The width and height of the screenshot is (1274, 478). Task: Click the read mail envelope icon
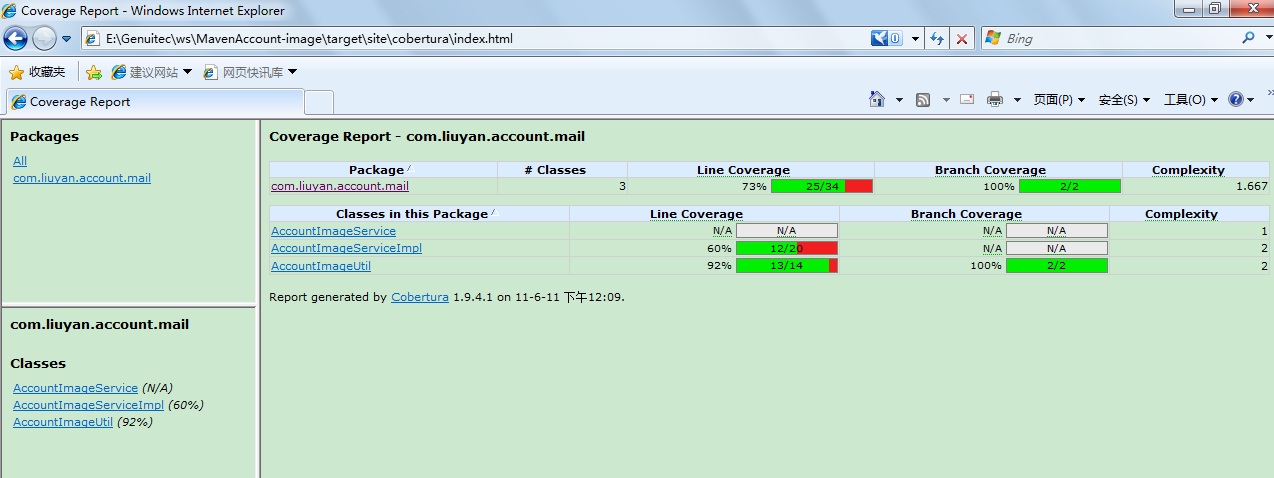967,99
